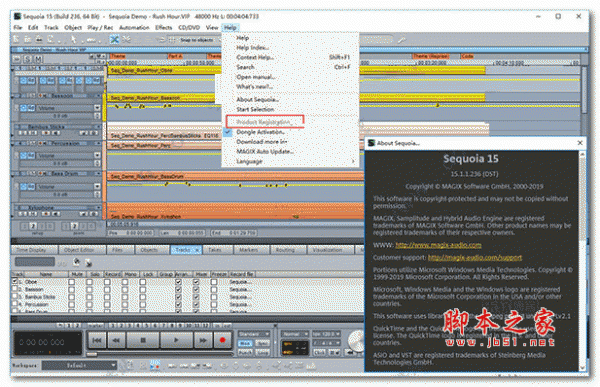The height and width of the screenshot is (387, 600).
Task: Click the time counter display in transport
Action: (47, 343)
